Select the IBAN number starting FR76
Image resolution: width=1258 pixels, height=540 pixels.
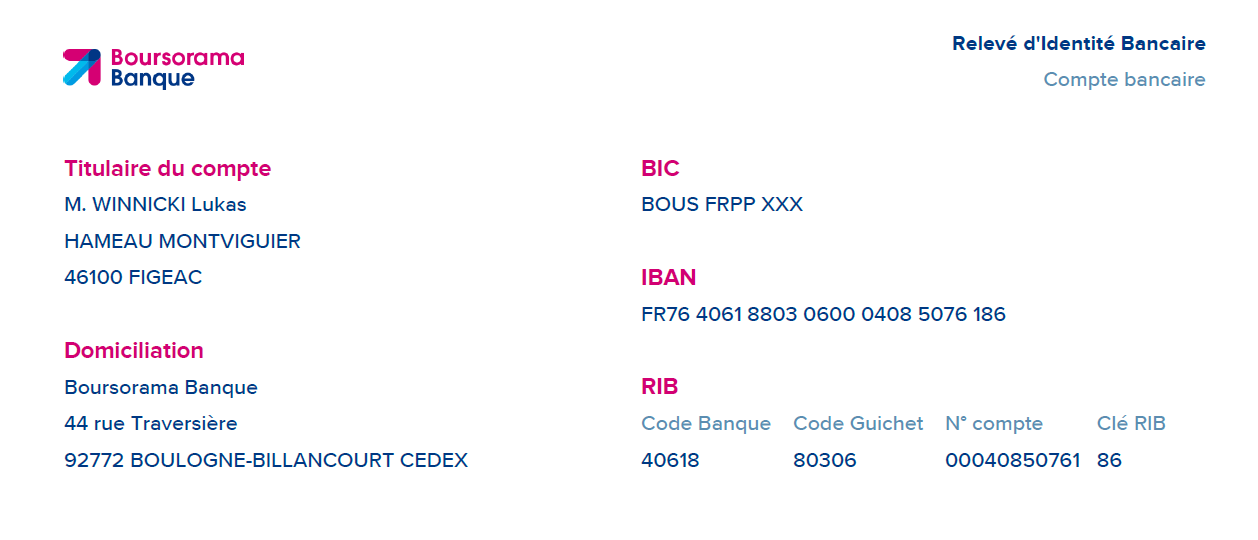(x=823, y=315)
